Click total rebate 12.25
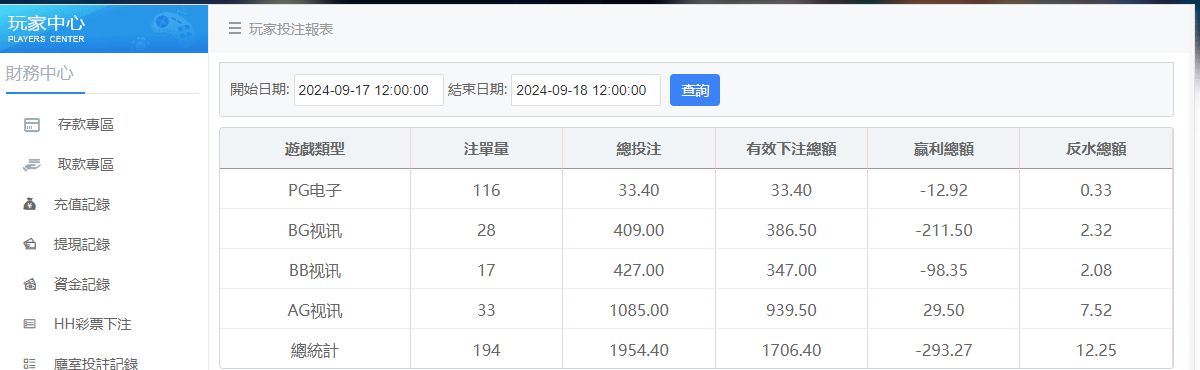Image resolution: width=1200 pixels, height=370 pixels. pyautogui.click(x=1096, y=350)
